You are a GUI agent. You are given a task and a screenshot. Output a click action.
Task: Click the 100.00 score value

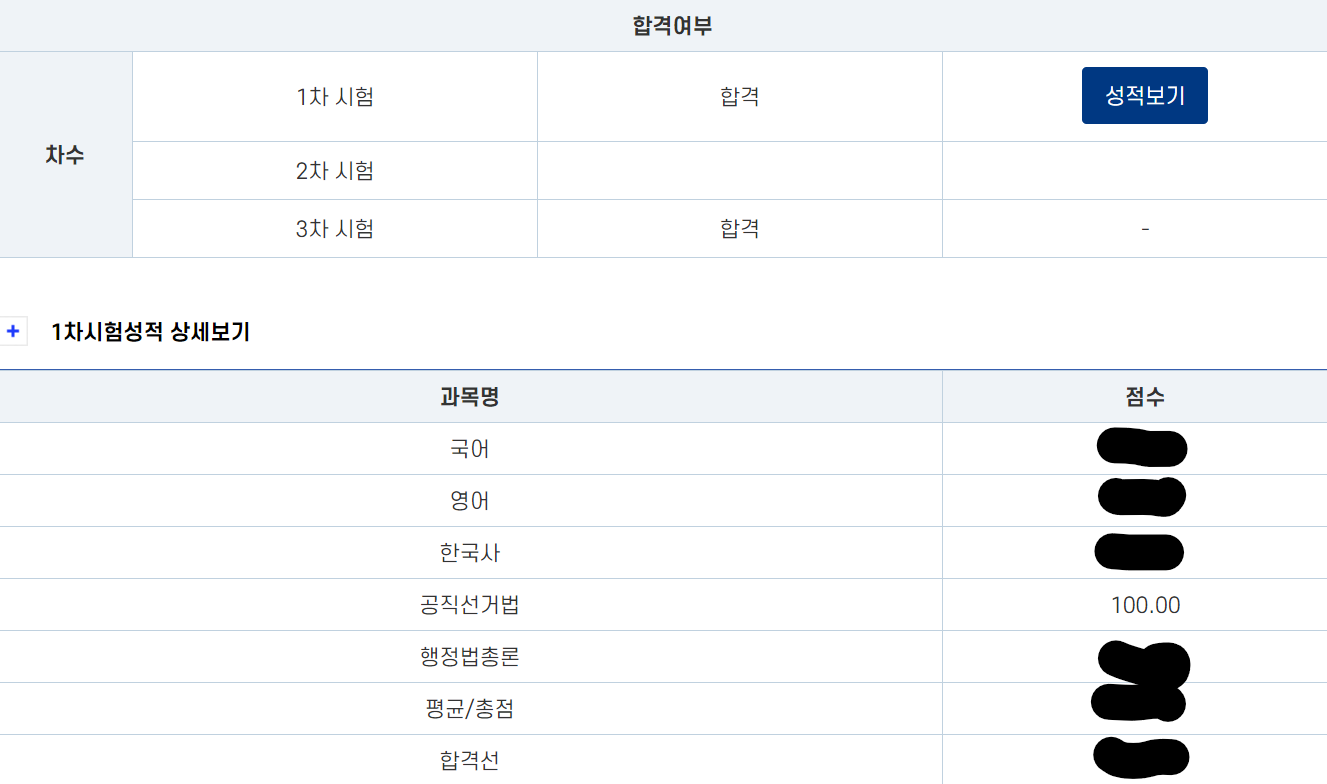click(1145, 605)
